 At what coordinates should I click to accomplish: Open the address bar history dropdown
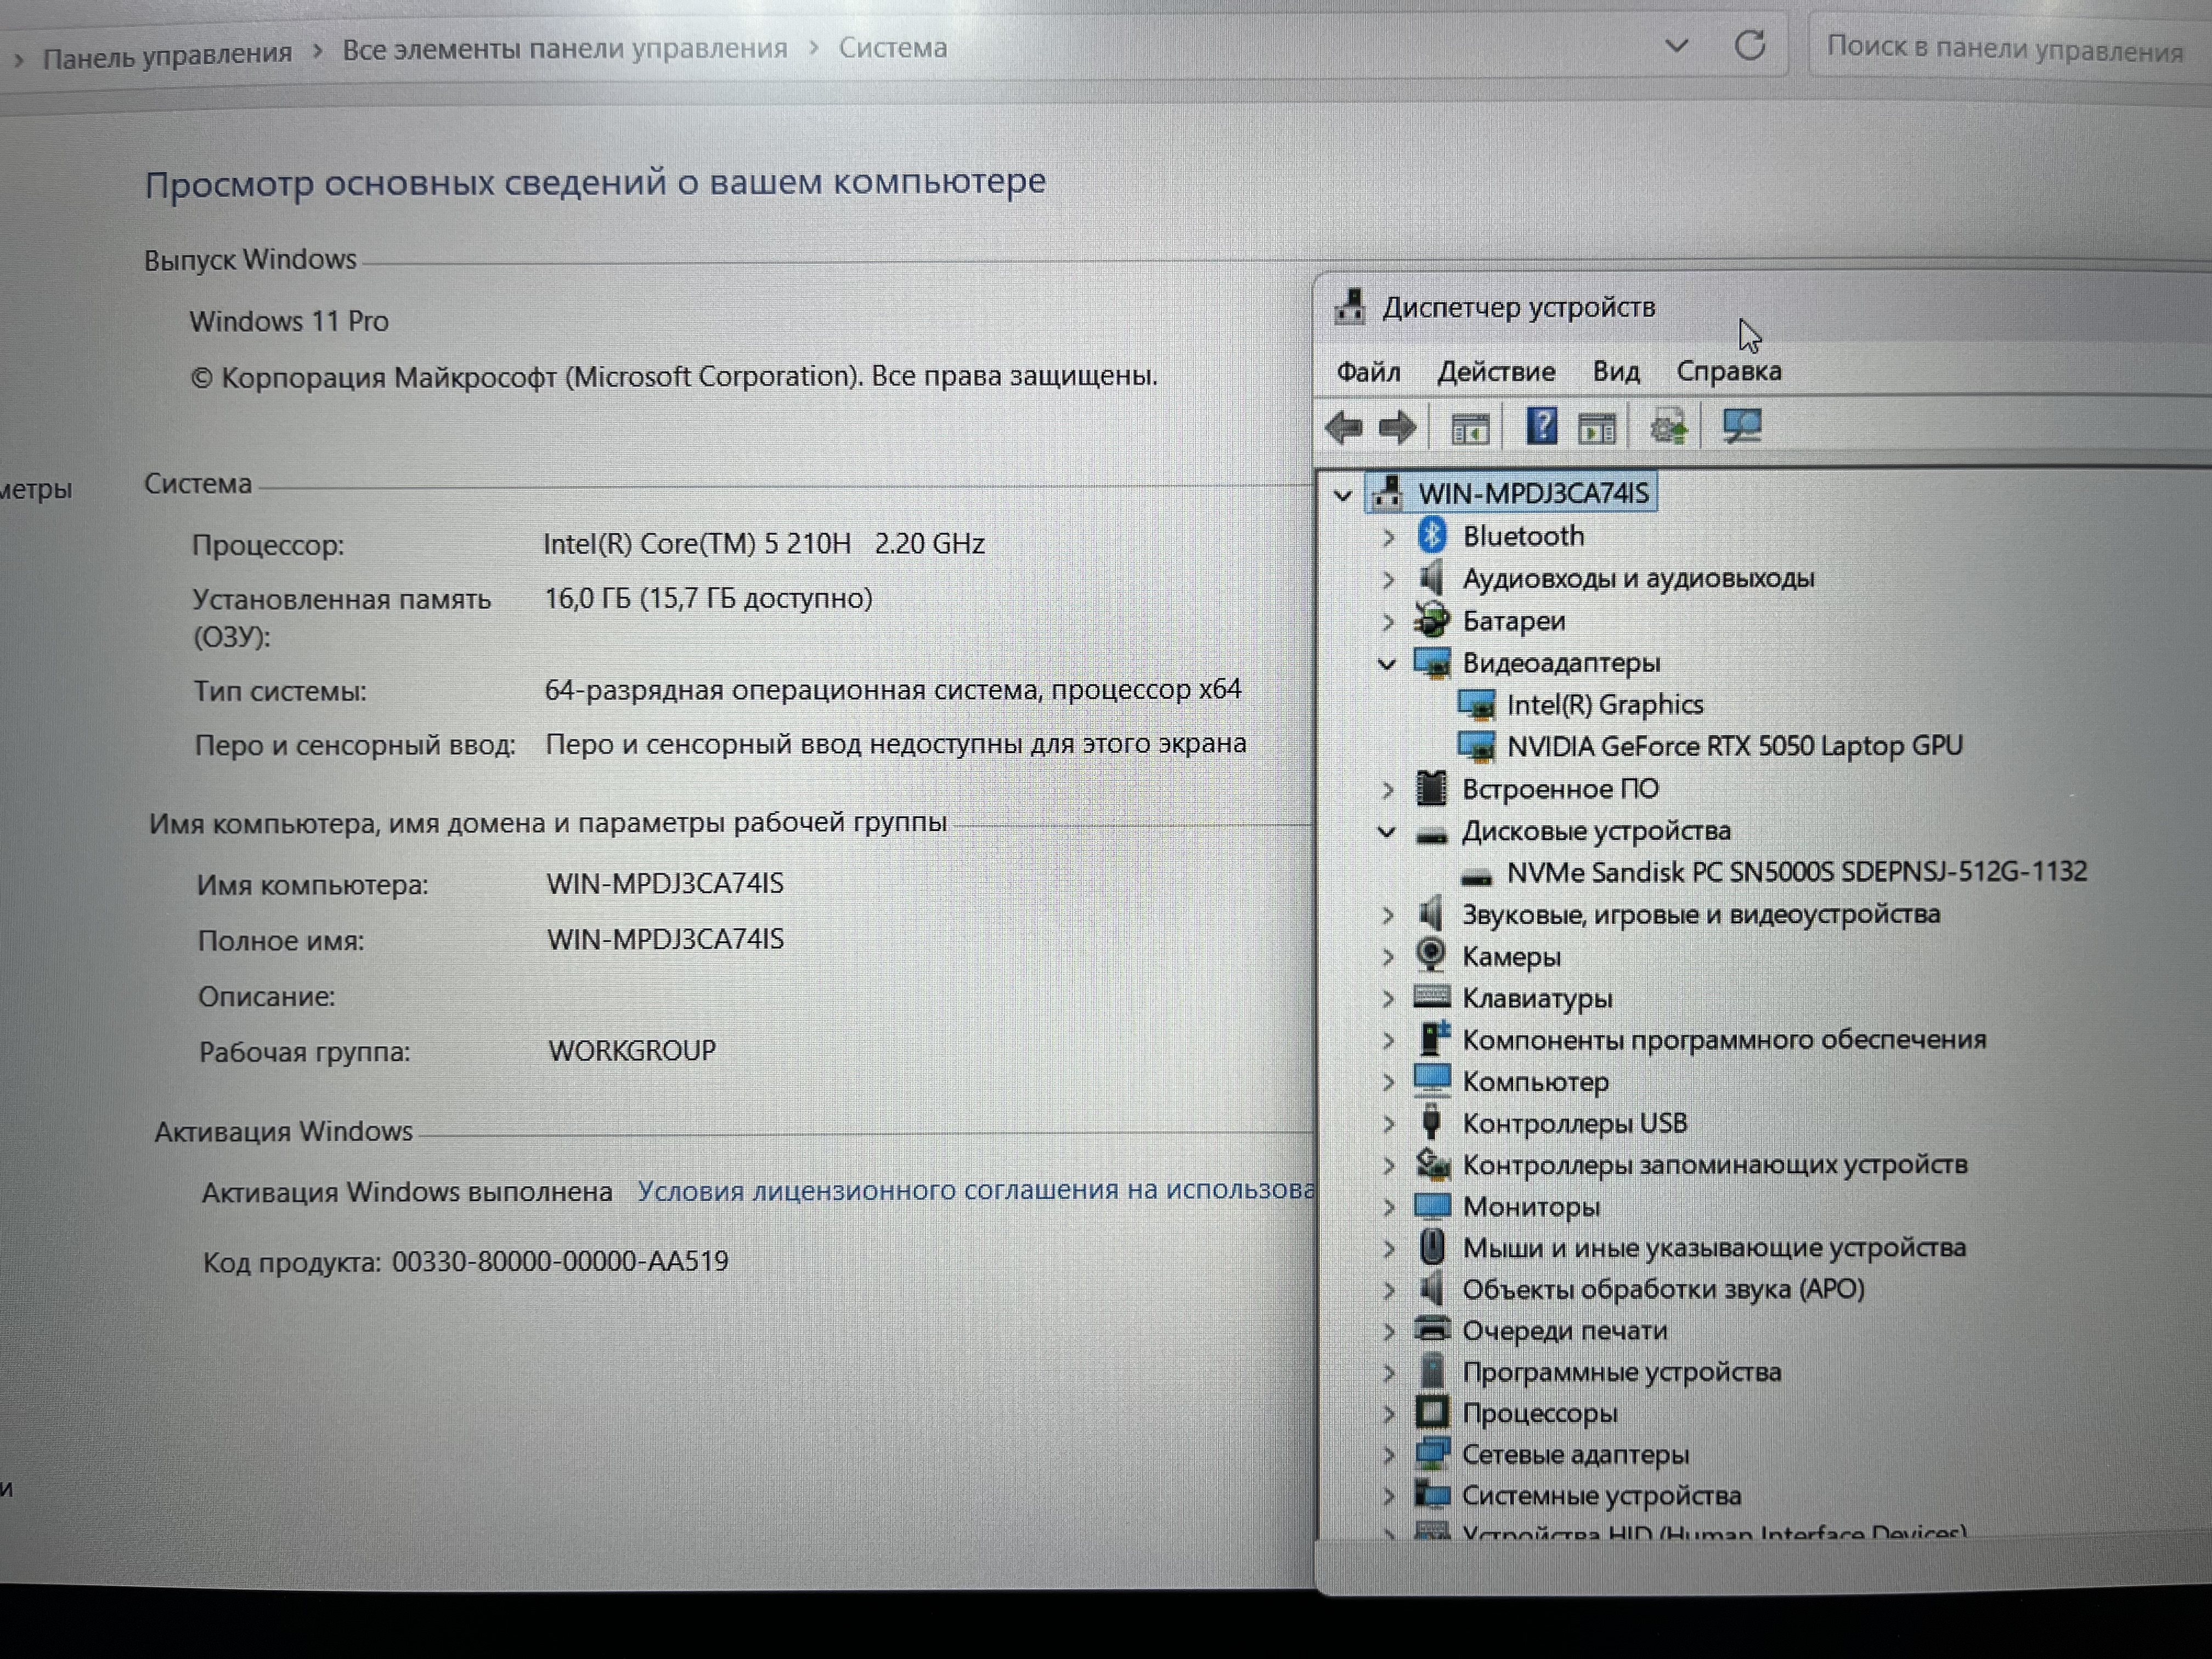tap(1677, 46)
